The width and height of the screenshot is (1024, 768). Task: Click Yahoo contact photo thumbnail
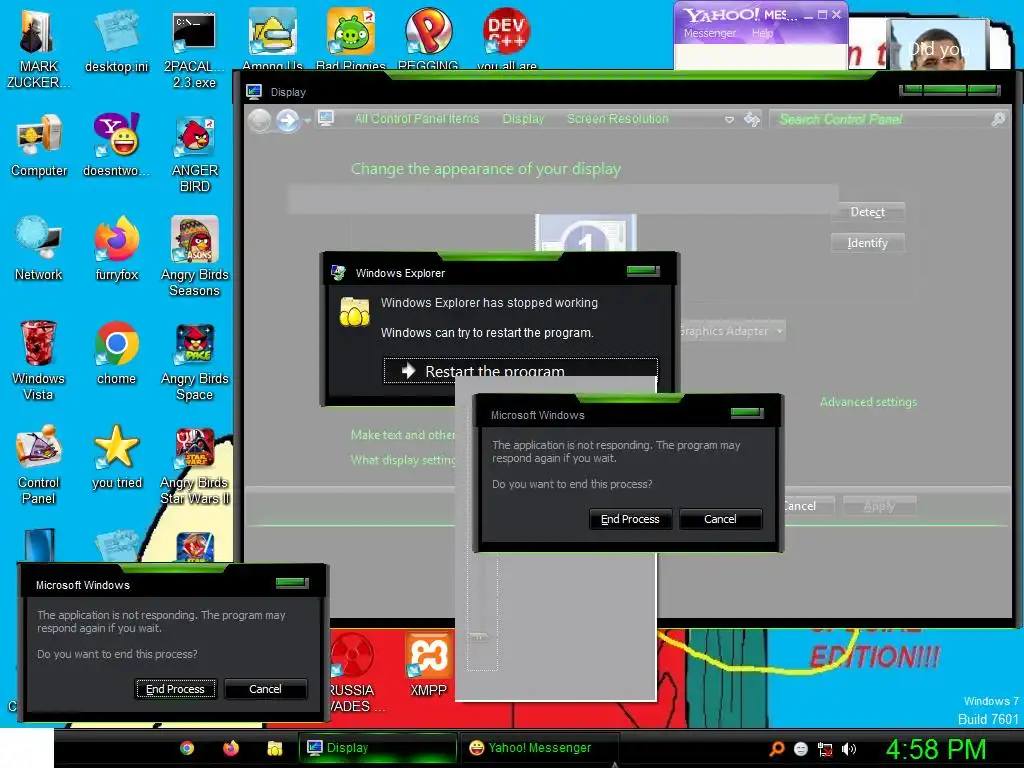pyautogui.click(x=938, y=44)
